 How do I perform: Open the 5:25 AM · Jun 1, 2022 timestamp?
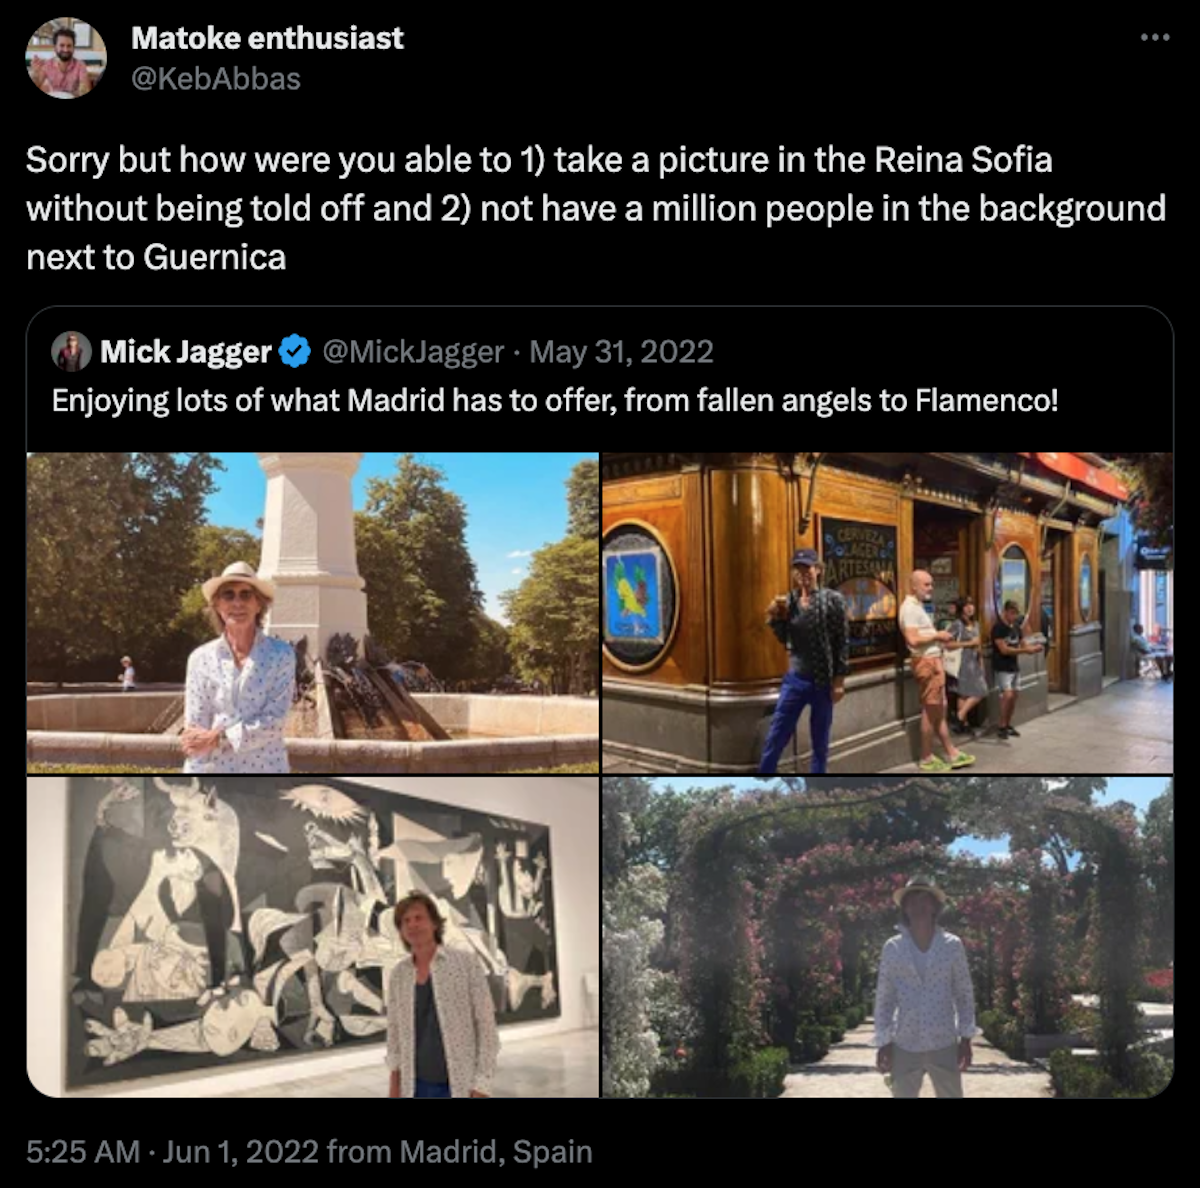point(172,1152)
